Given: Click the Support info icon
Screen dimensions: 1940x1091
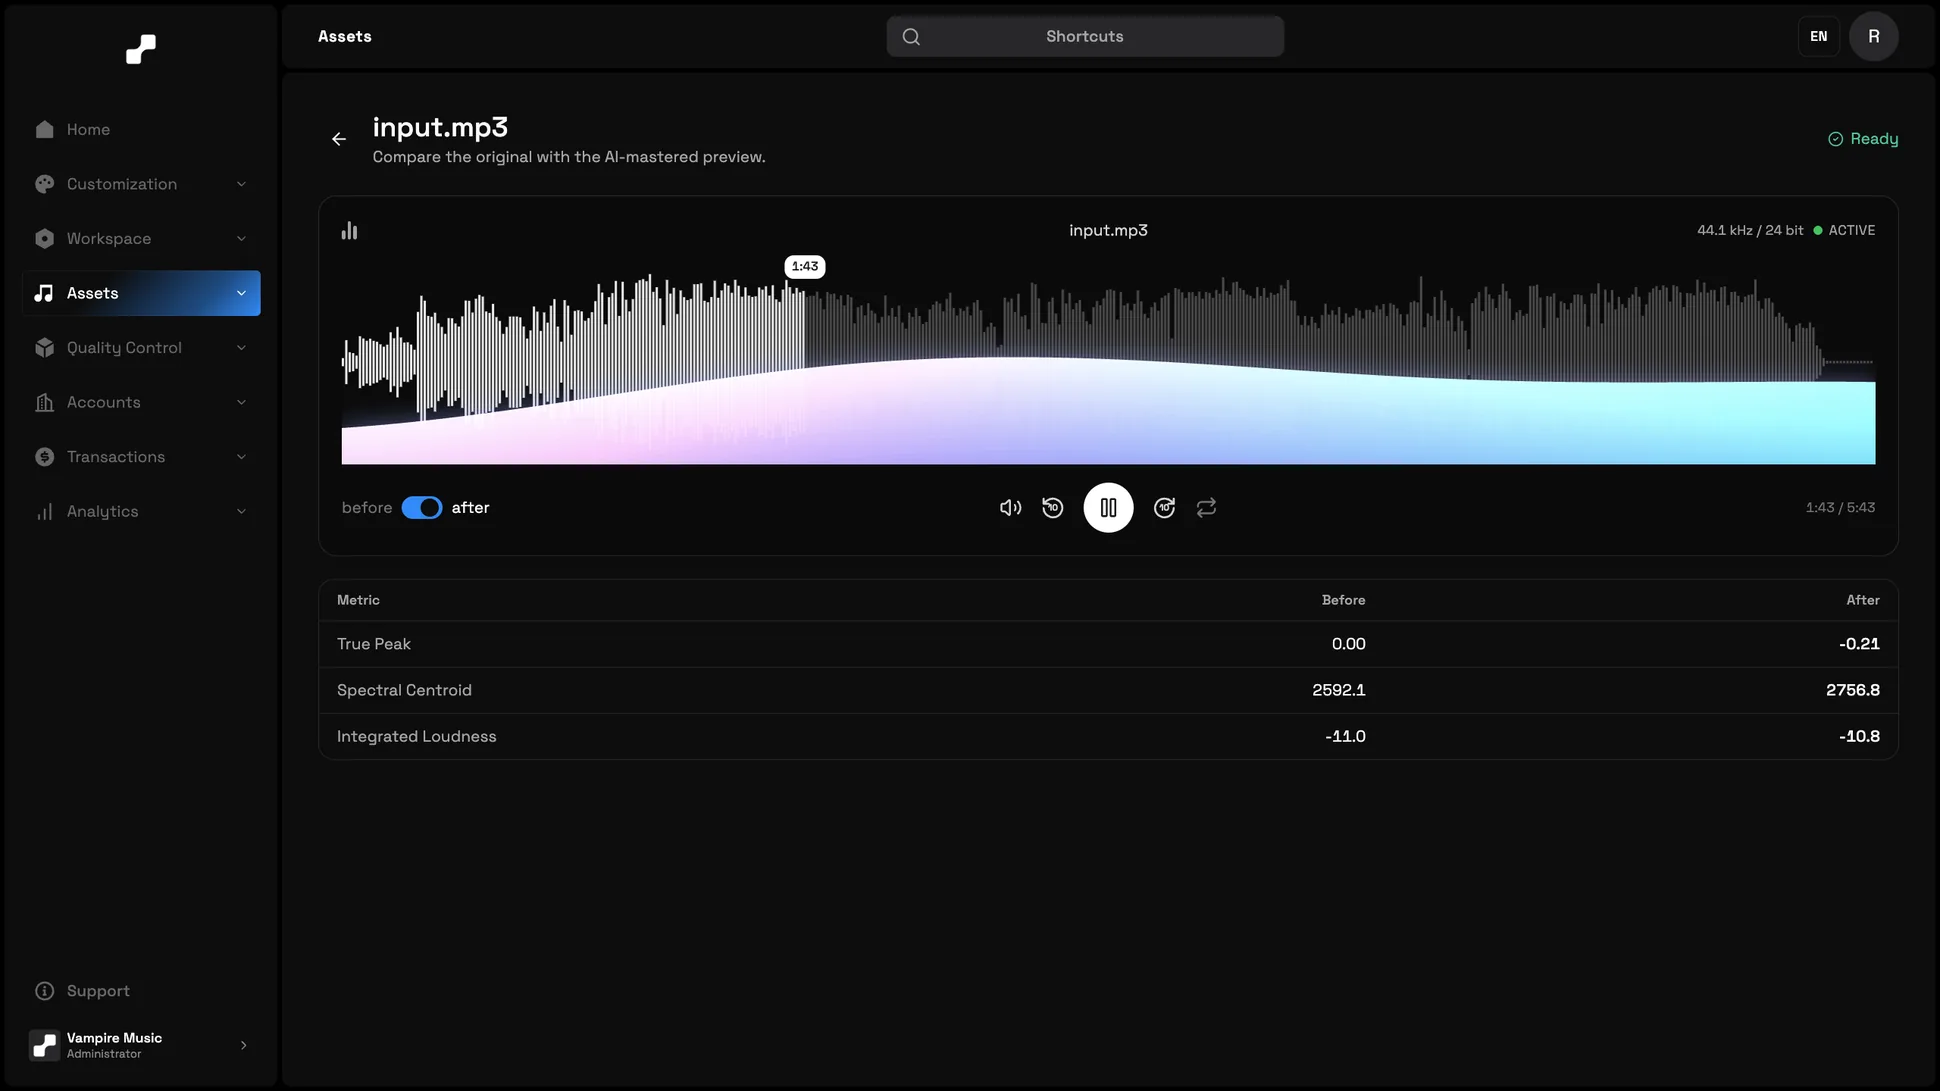Looking at the screenshot, I should (x=44, y=991).
